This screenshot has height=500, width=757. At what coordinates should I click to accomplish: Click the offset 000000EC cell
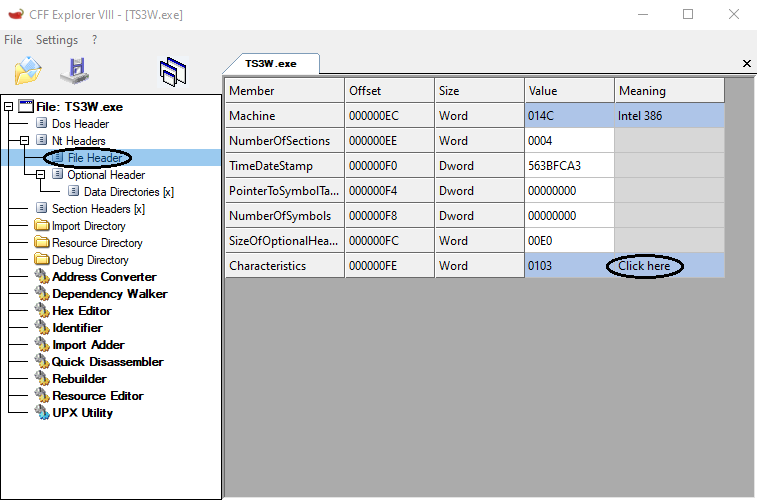point(390,116)
